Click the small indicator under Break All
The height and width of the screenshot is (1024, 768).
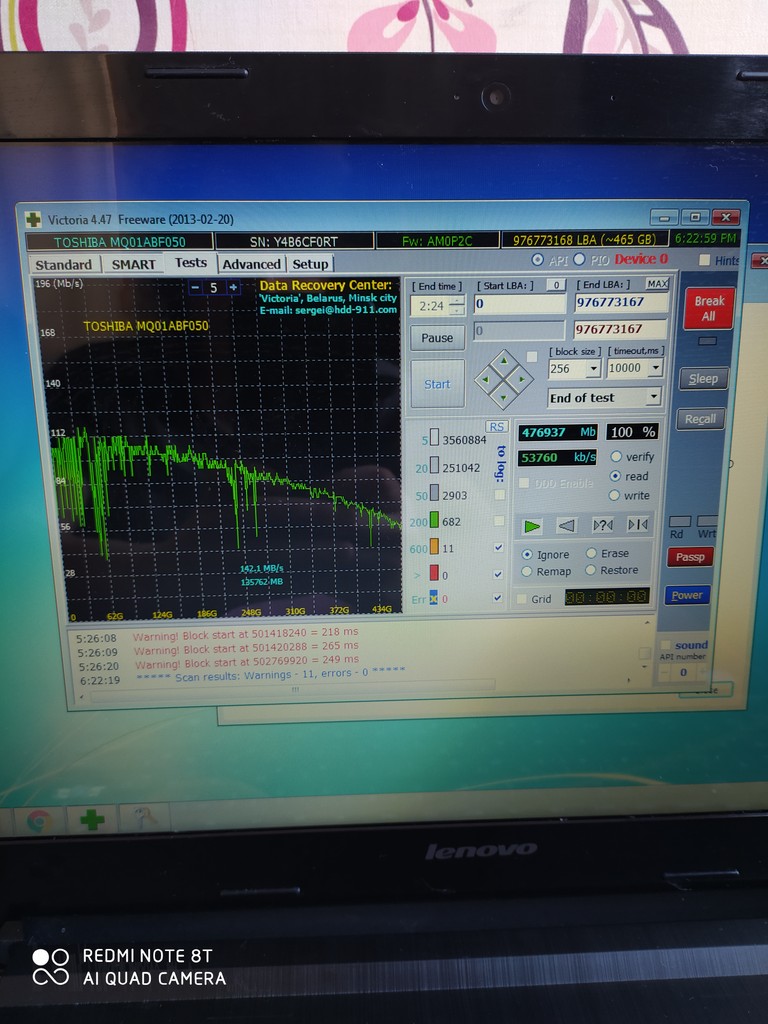click(707, 341)
